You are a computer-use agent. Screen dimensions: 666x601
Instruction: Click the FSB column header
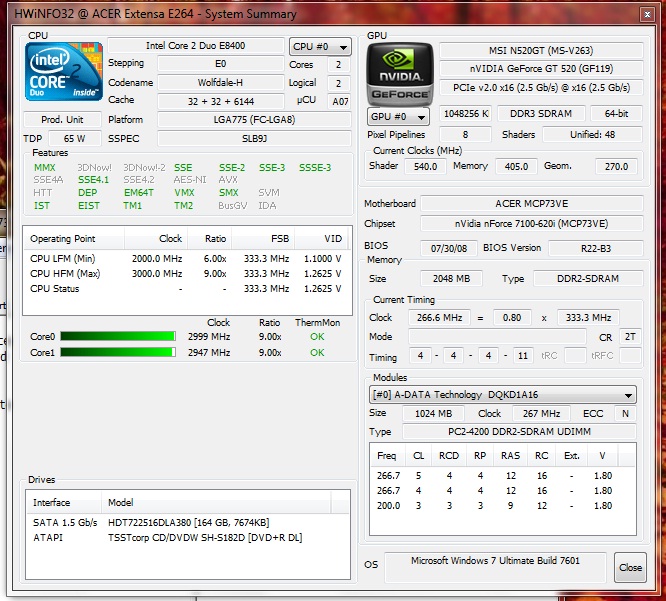[263, 239]
